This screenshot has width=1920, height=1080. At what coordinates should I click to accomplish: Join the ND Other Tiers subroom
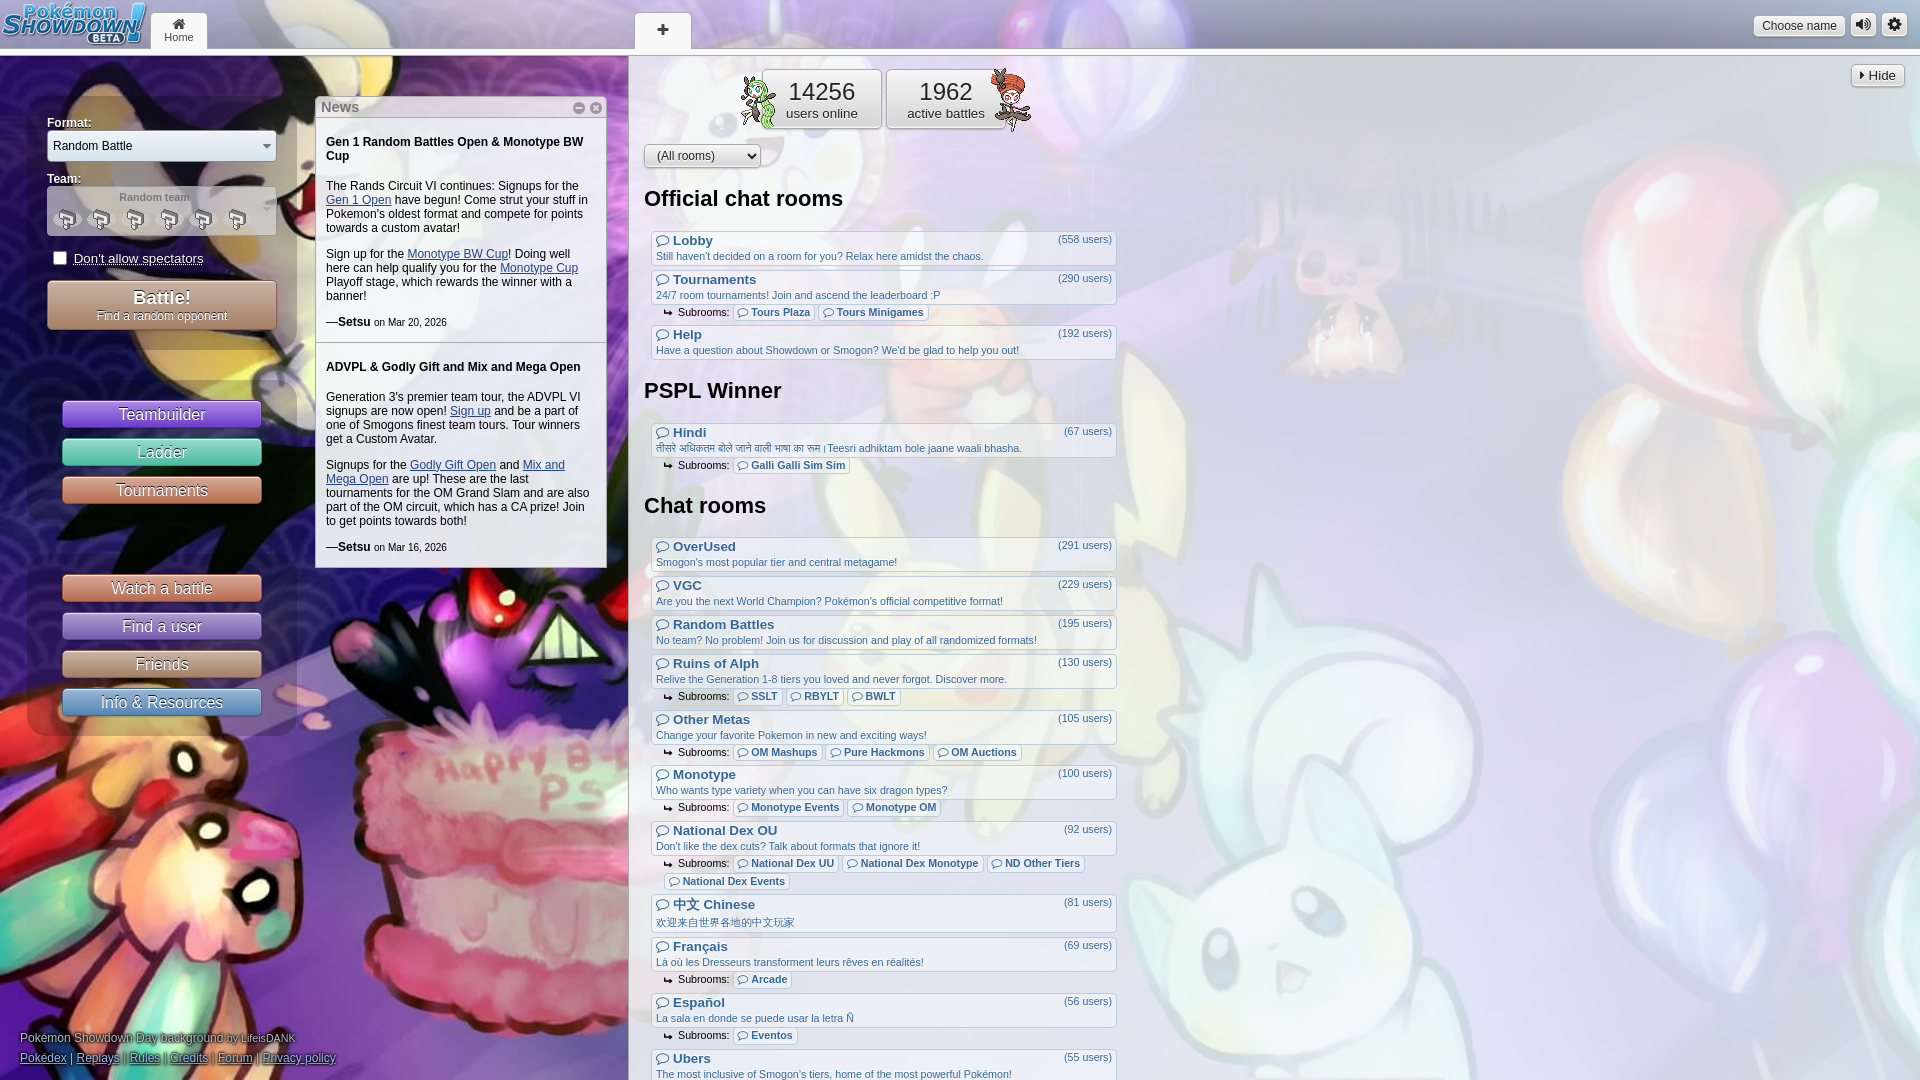(x=1036, y=864)
